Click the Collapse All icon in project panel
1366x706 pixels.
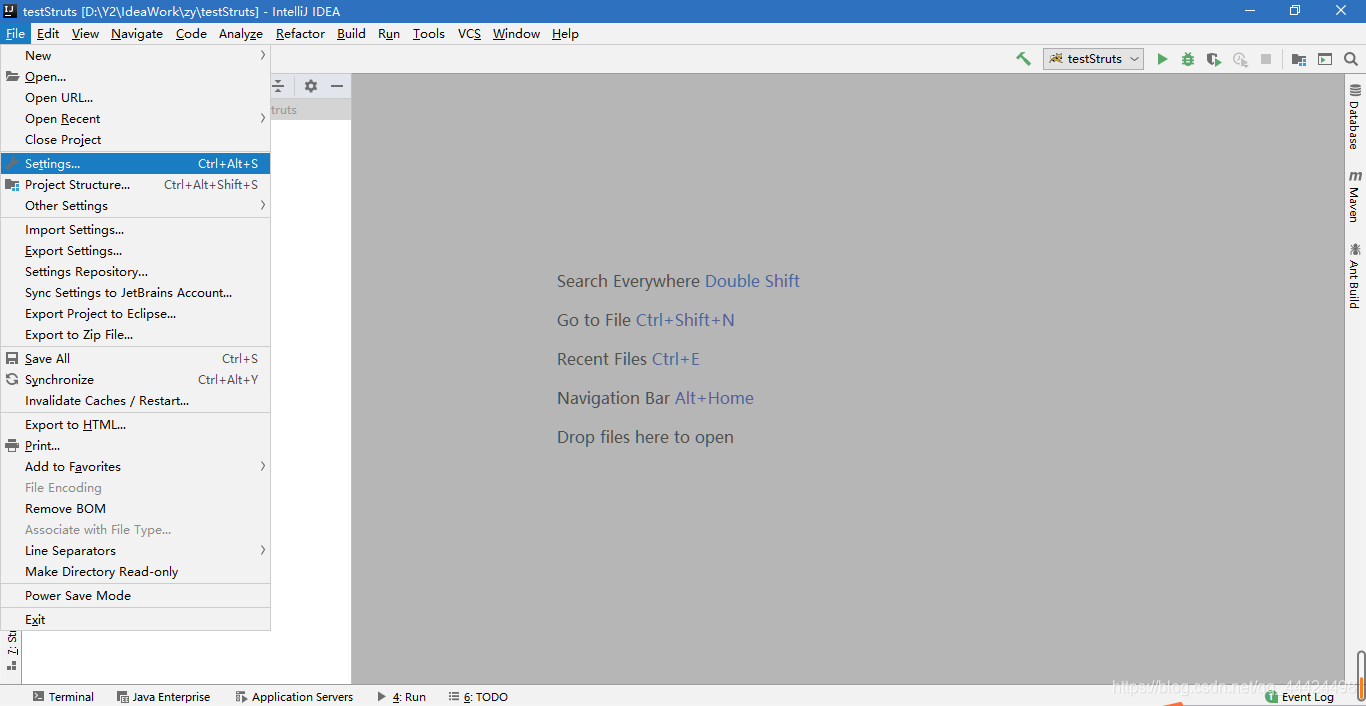click(279, 86)
